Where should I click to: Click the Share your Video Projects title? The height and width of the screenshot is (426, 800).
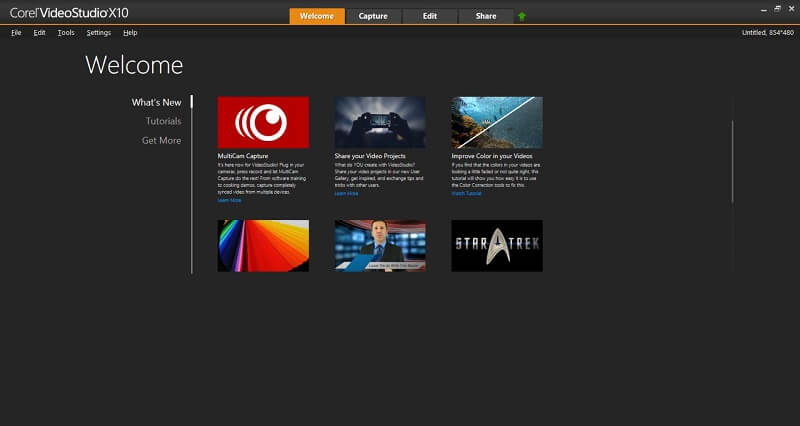[370, 156]
